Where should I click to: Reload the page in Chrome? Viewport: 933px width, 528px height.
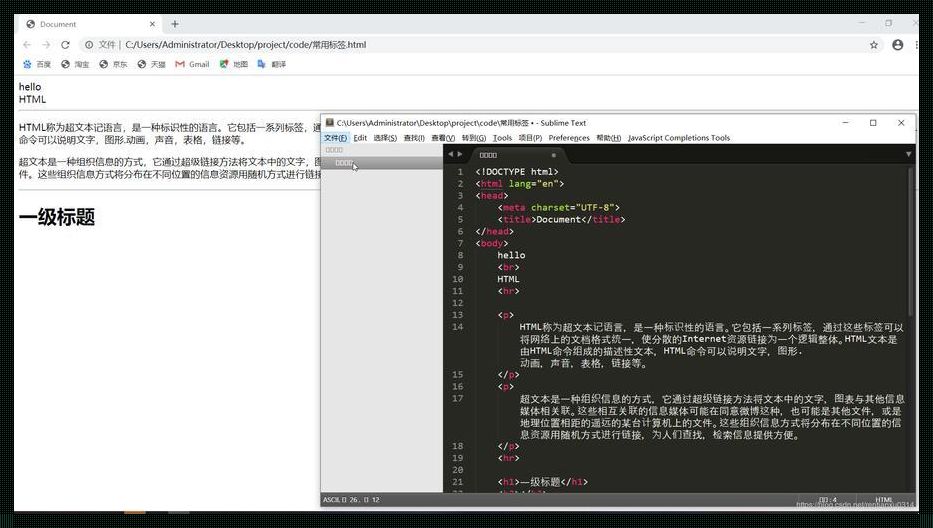click(x=65, y=45)
